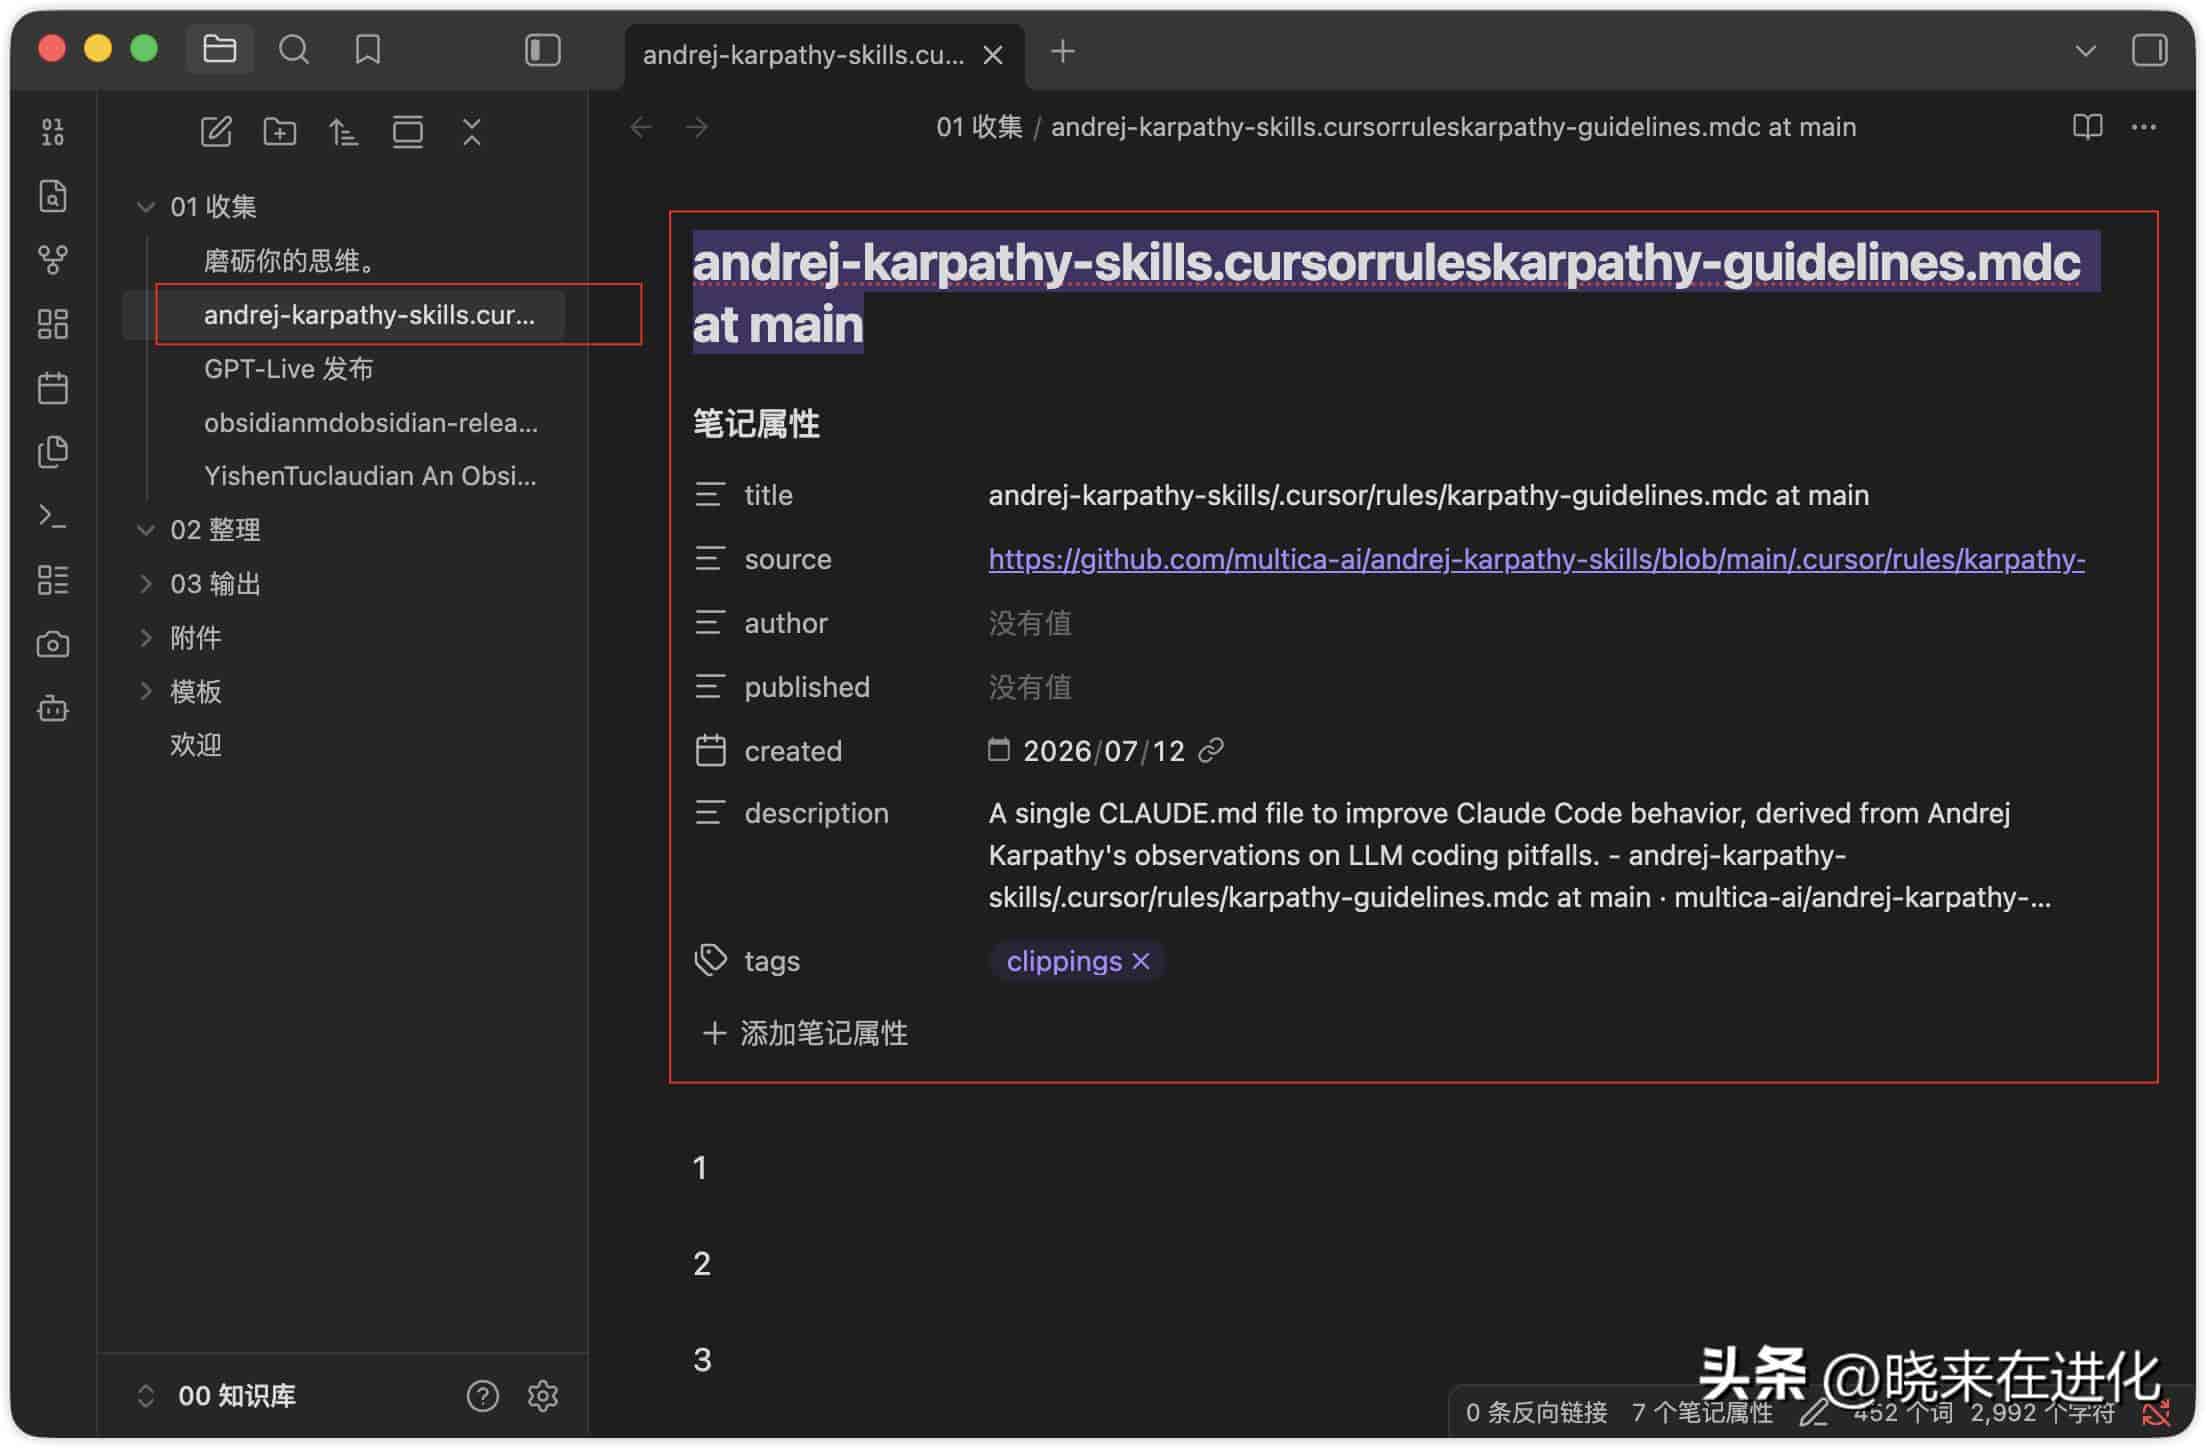Click the published empty value field
2206x1448 pixels.
click(x=1030, y=687)
